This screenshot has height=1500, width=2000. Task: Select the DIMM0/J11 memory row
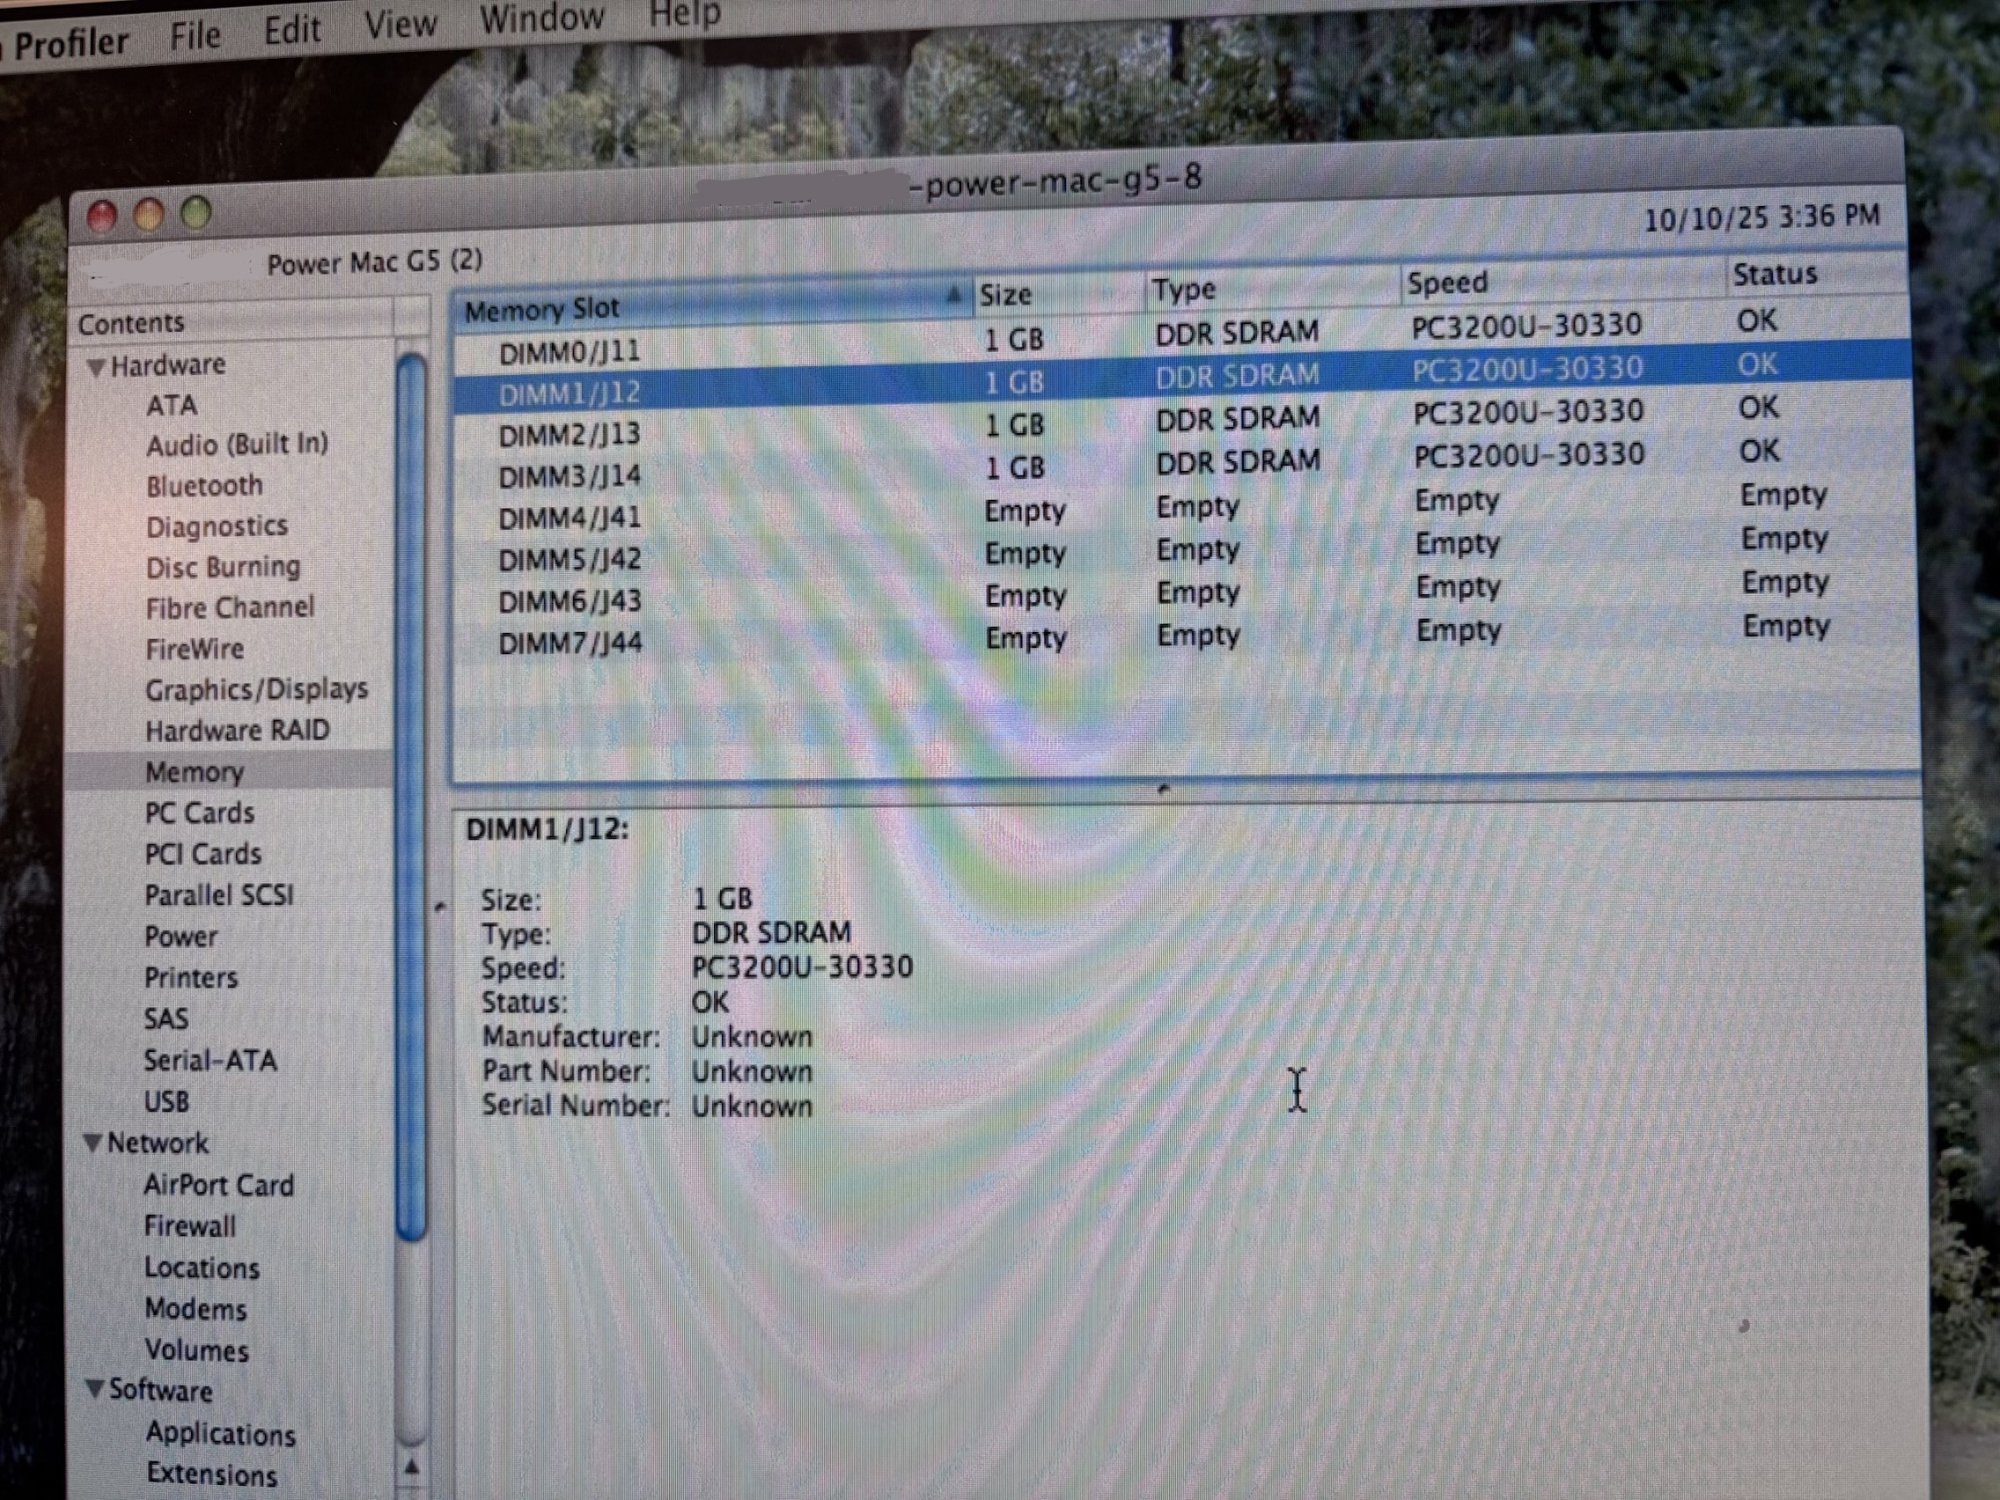click(570, 352)
